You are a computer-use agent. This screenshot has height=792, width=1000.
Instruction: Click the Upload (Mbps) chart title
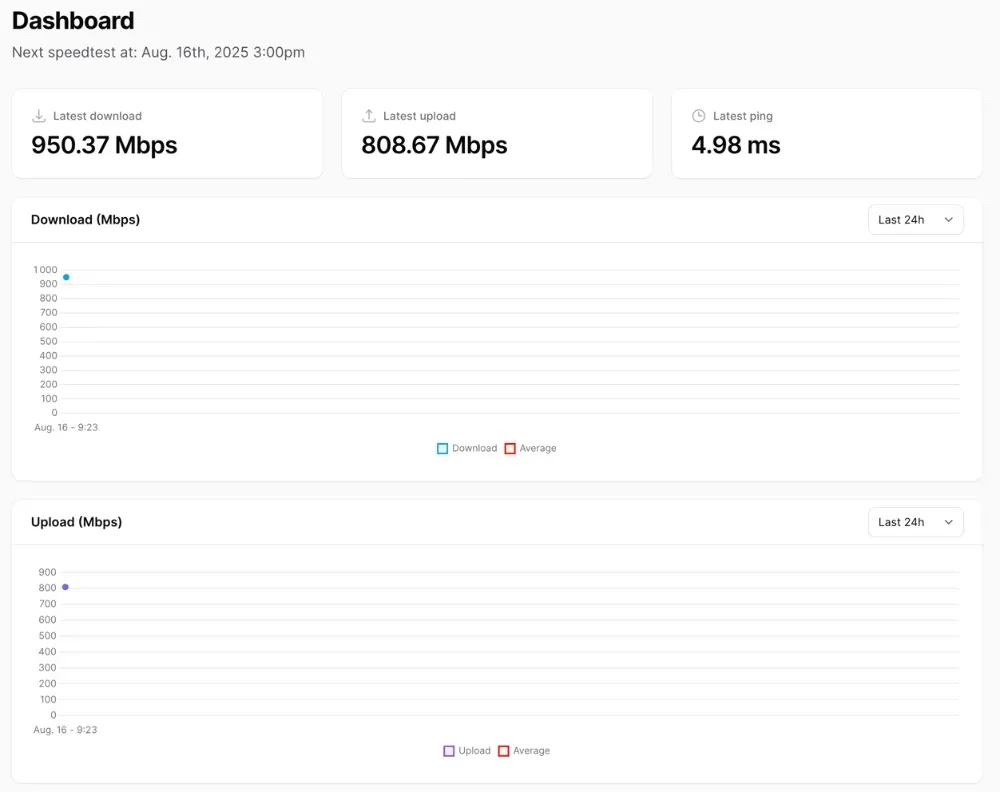tap(76, 522)
